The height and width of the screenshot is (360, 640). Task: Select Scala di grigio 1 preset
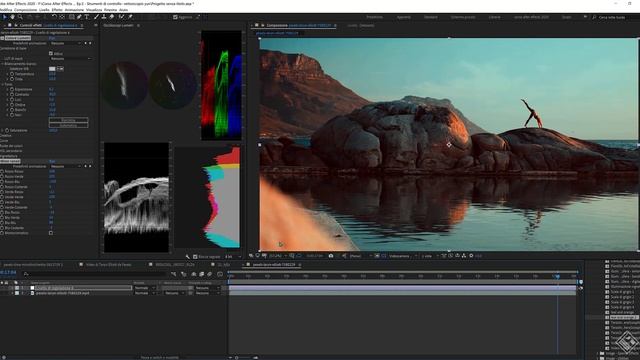pos(622,292)
